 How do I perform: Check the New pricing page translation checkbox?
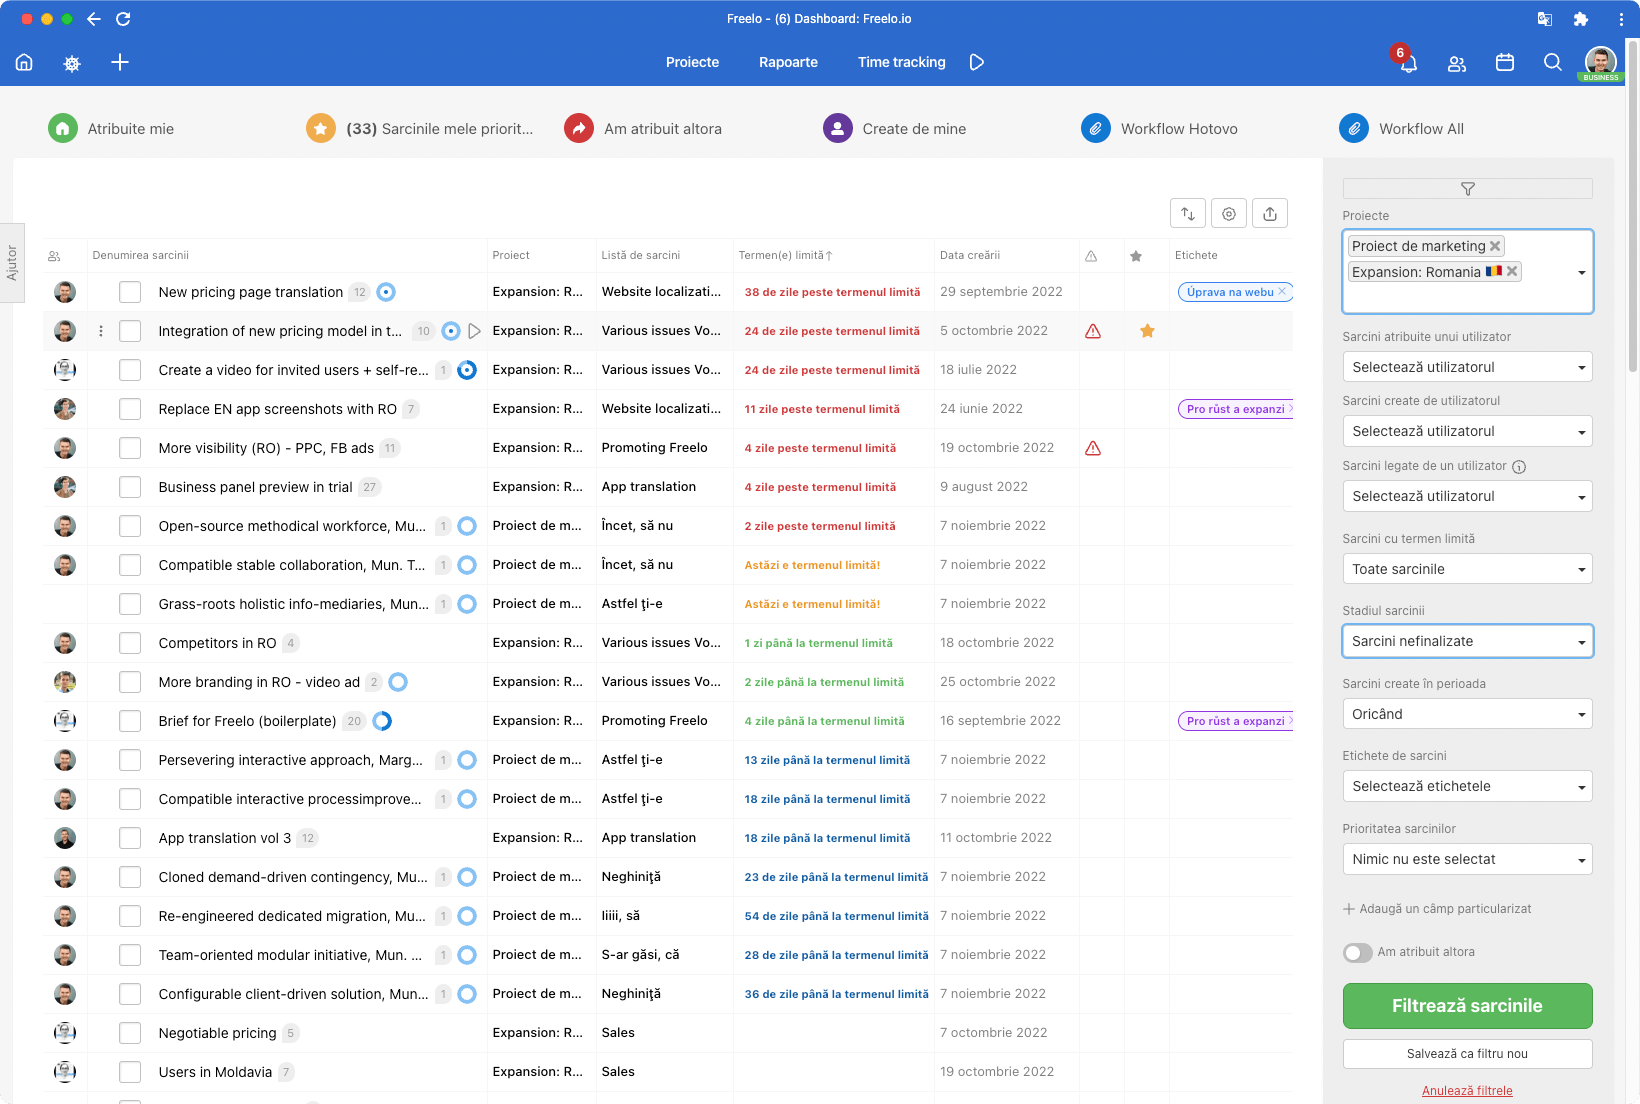coord(130,292)
